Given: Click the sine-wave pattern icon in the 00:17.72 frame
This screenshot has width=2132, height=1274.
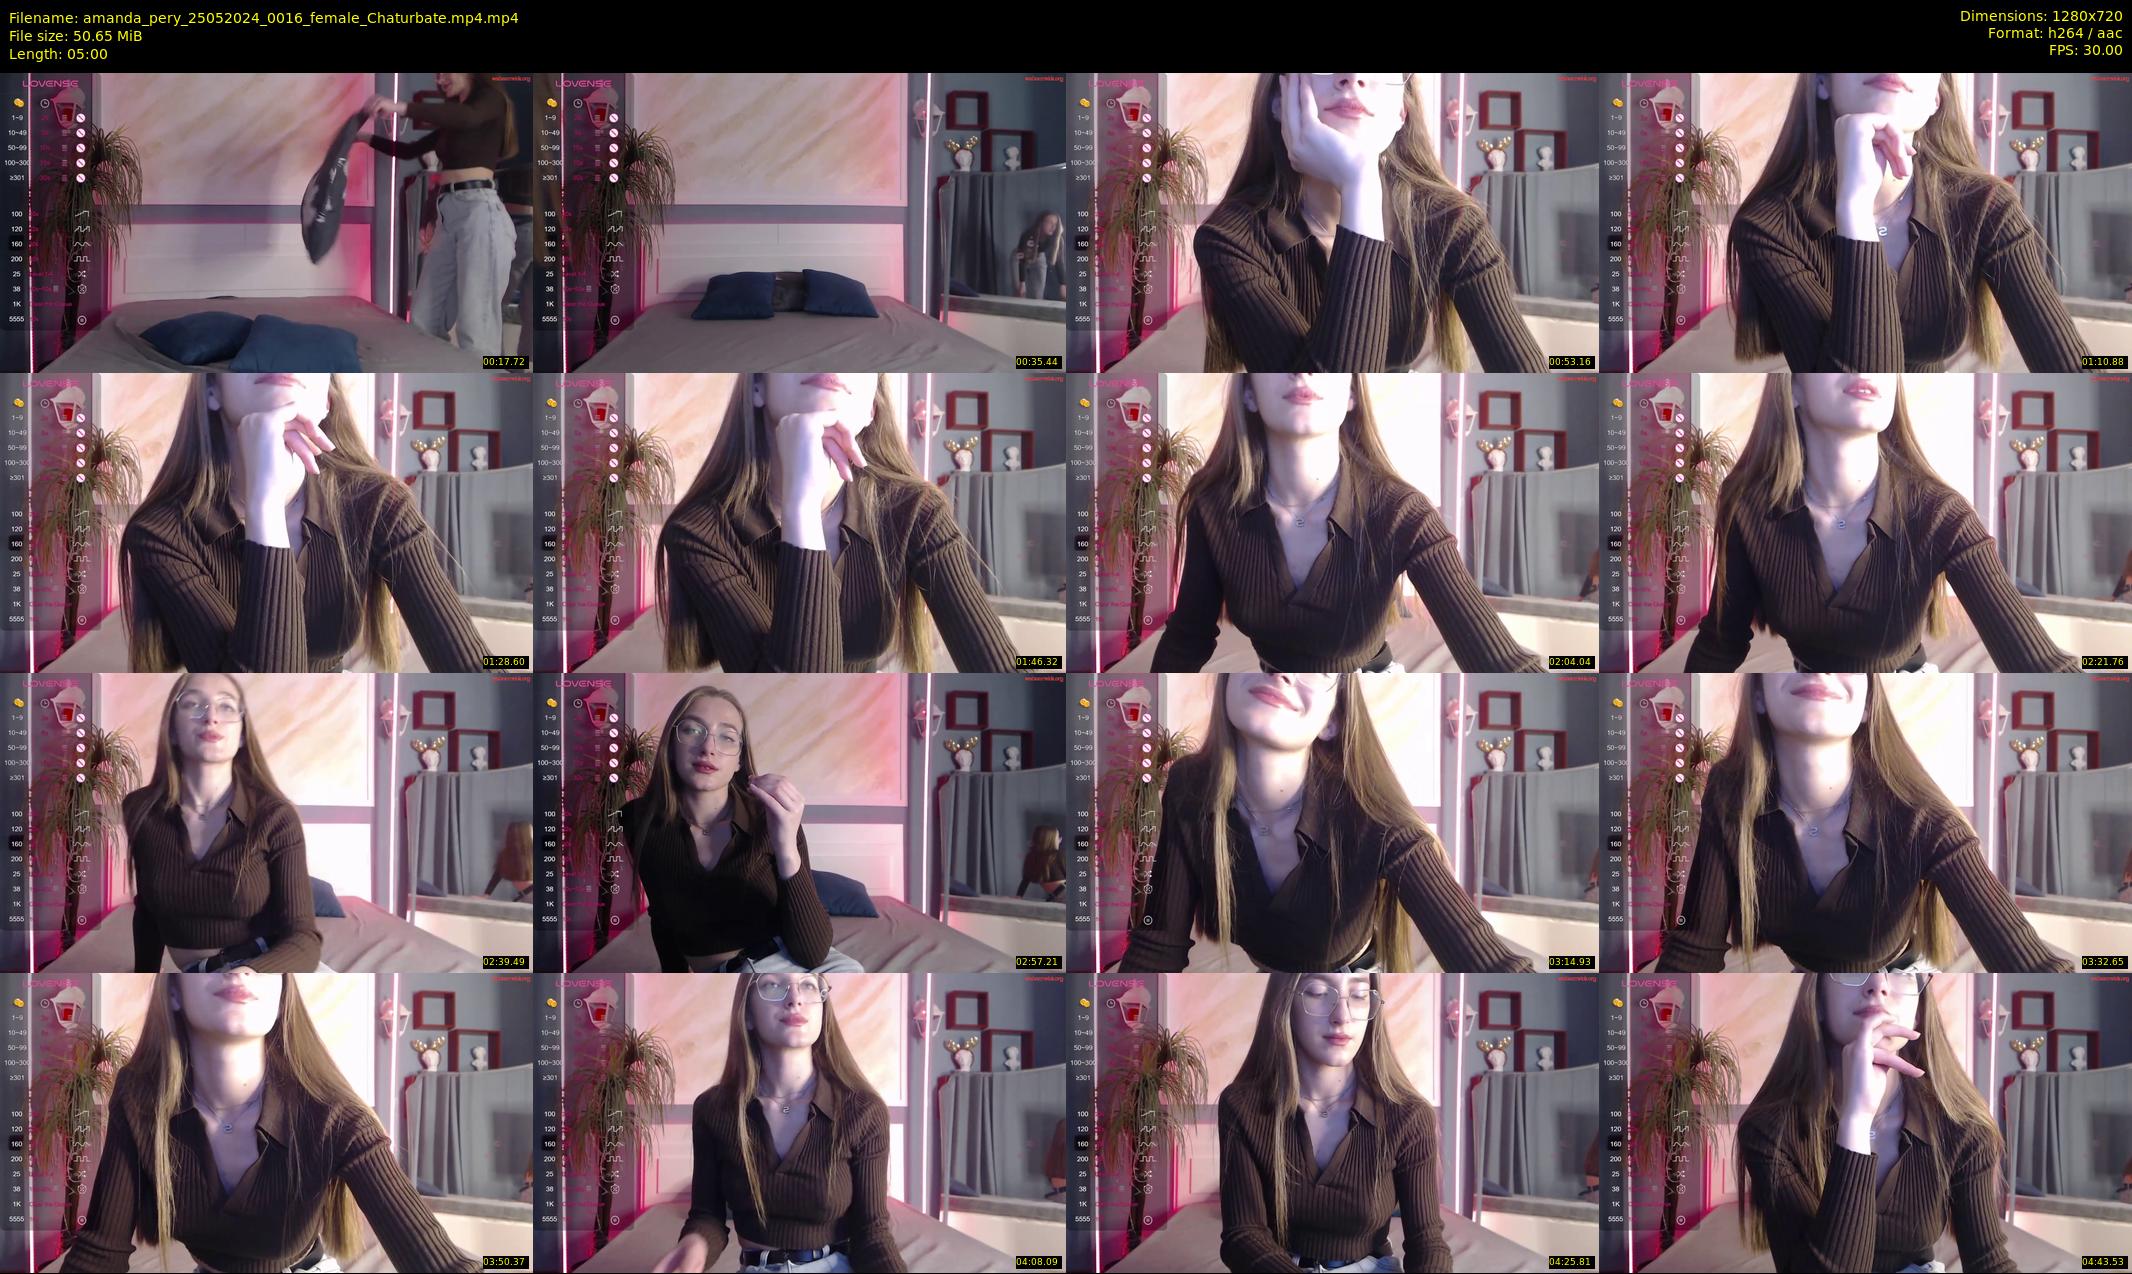Looking at the screenshot, I should [82, 244].
